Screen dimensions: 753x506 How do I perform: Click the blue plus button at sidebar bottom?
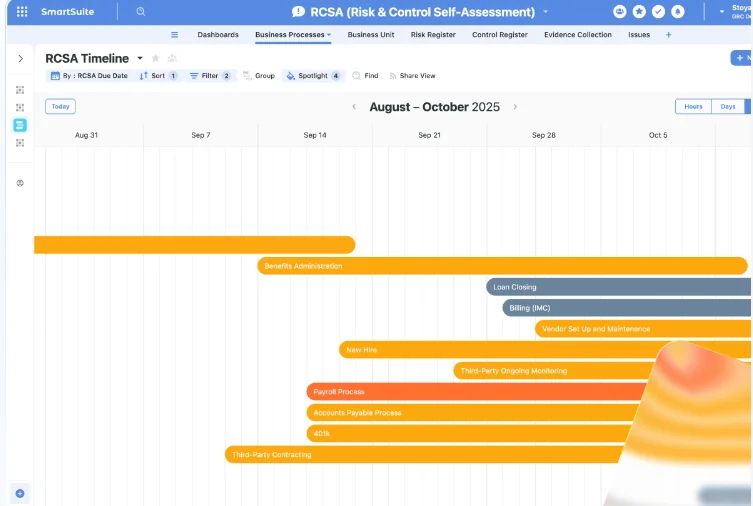tap(20, 493)
